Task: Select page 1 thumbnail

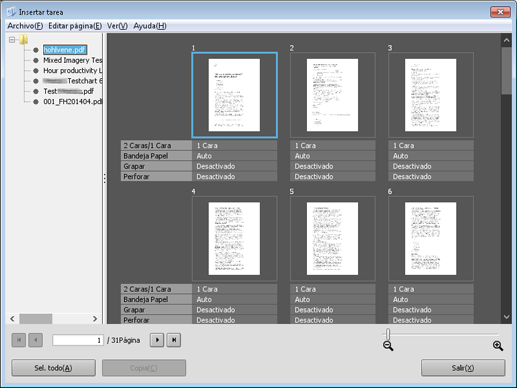Action: coord(234,95)
